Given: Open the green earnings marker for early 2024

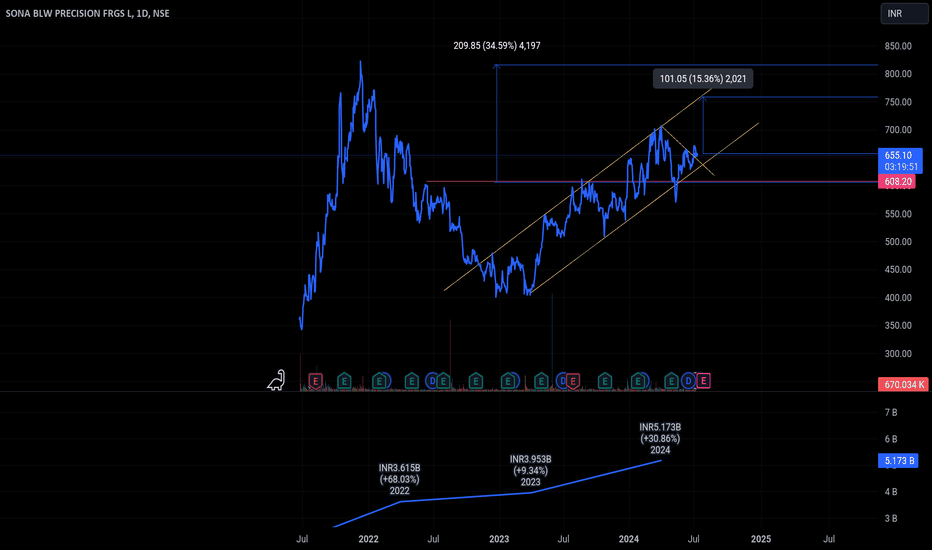Looking at the screenshot, I should (x=638, y=381).
